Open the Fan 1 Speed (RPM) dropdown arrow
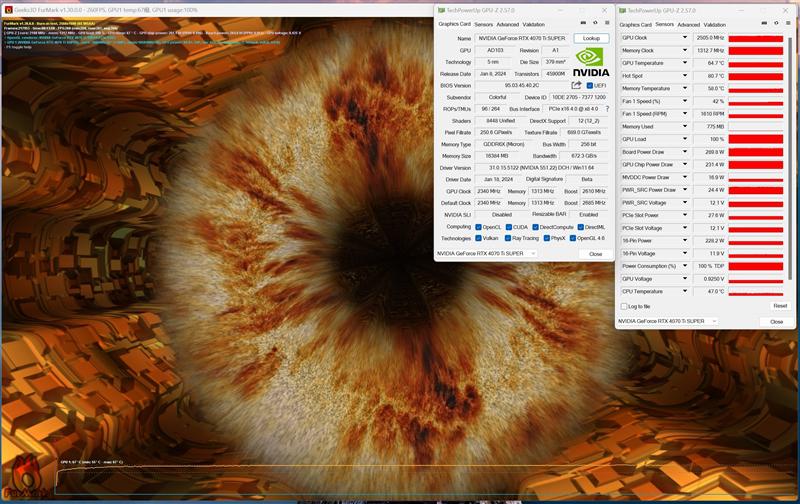Image resolution: width=800 pixels, height=504 pixels. coord(685,114)
